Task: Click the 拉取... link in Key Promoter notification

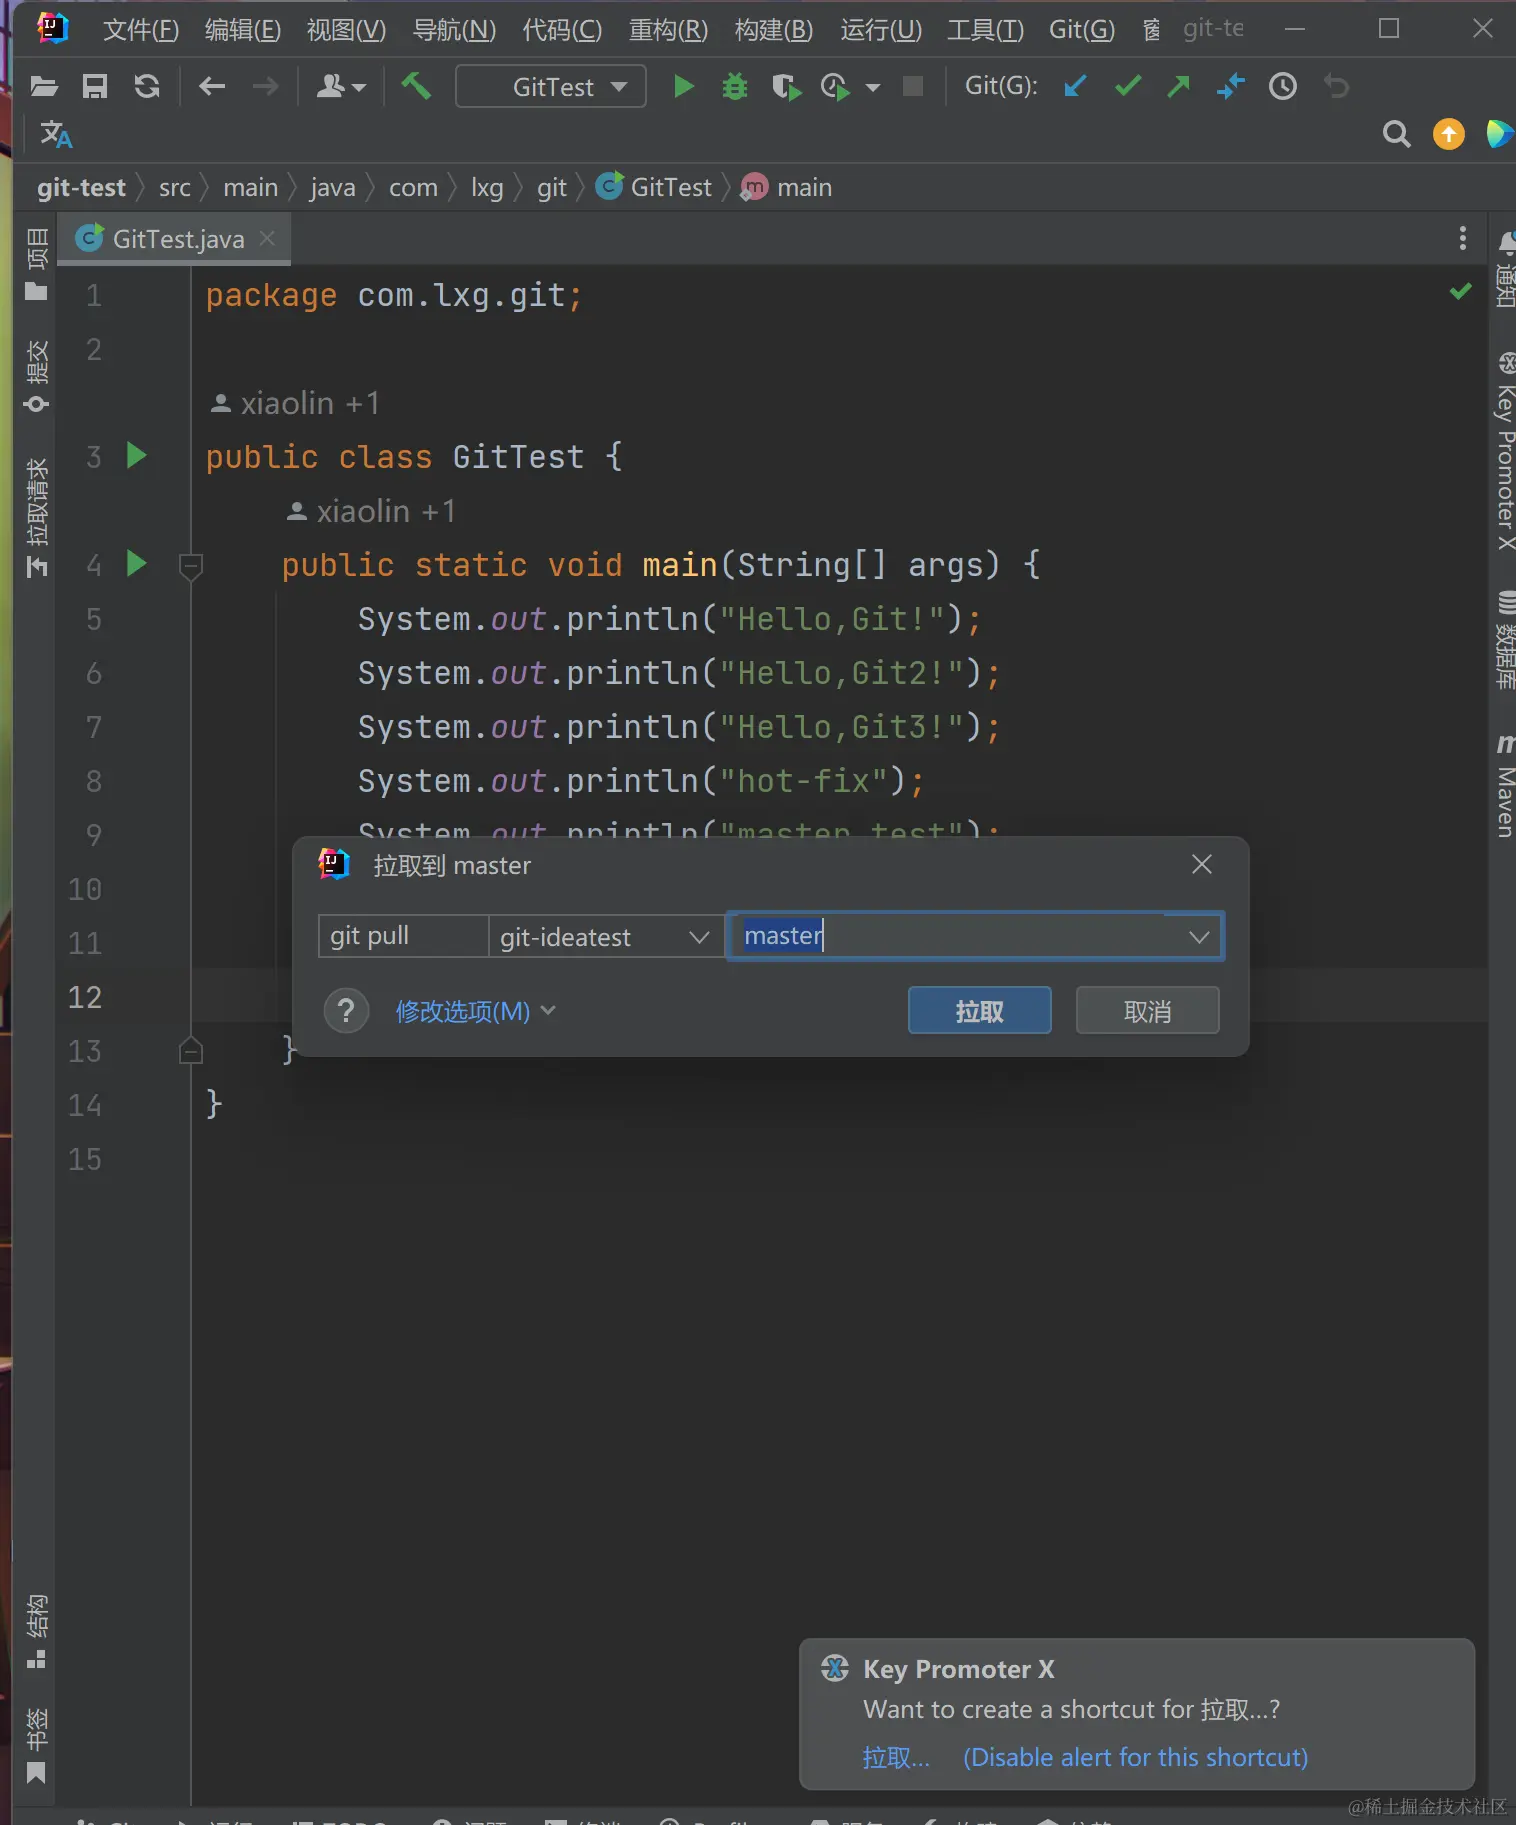Action: (x=896, y=1757)
